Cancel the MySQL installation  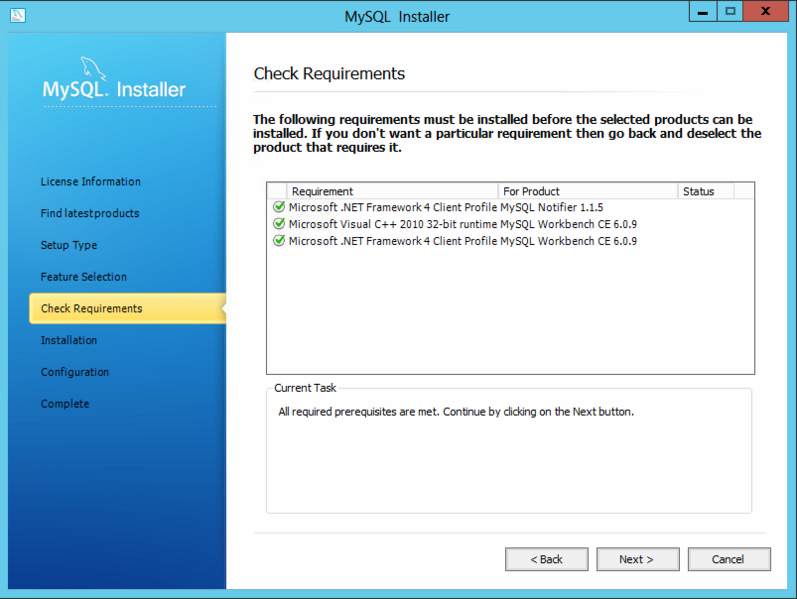pyautogui.click(x=729, y=559)
